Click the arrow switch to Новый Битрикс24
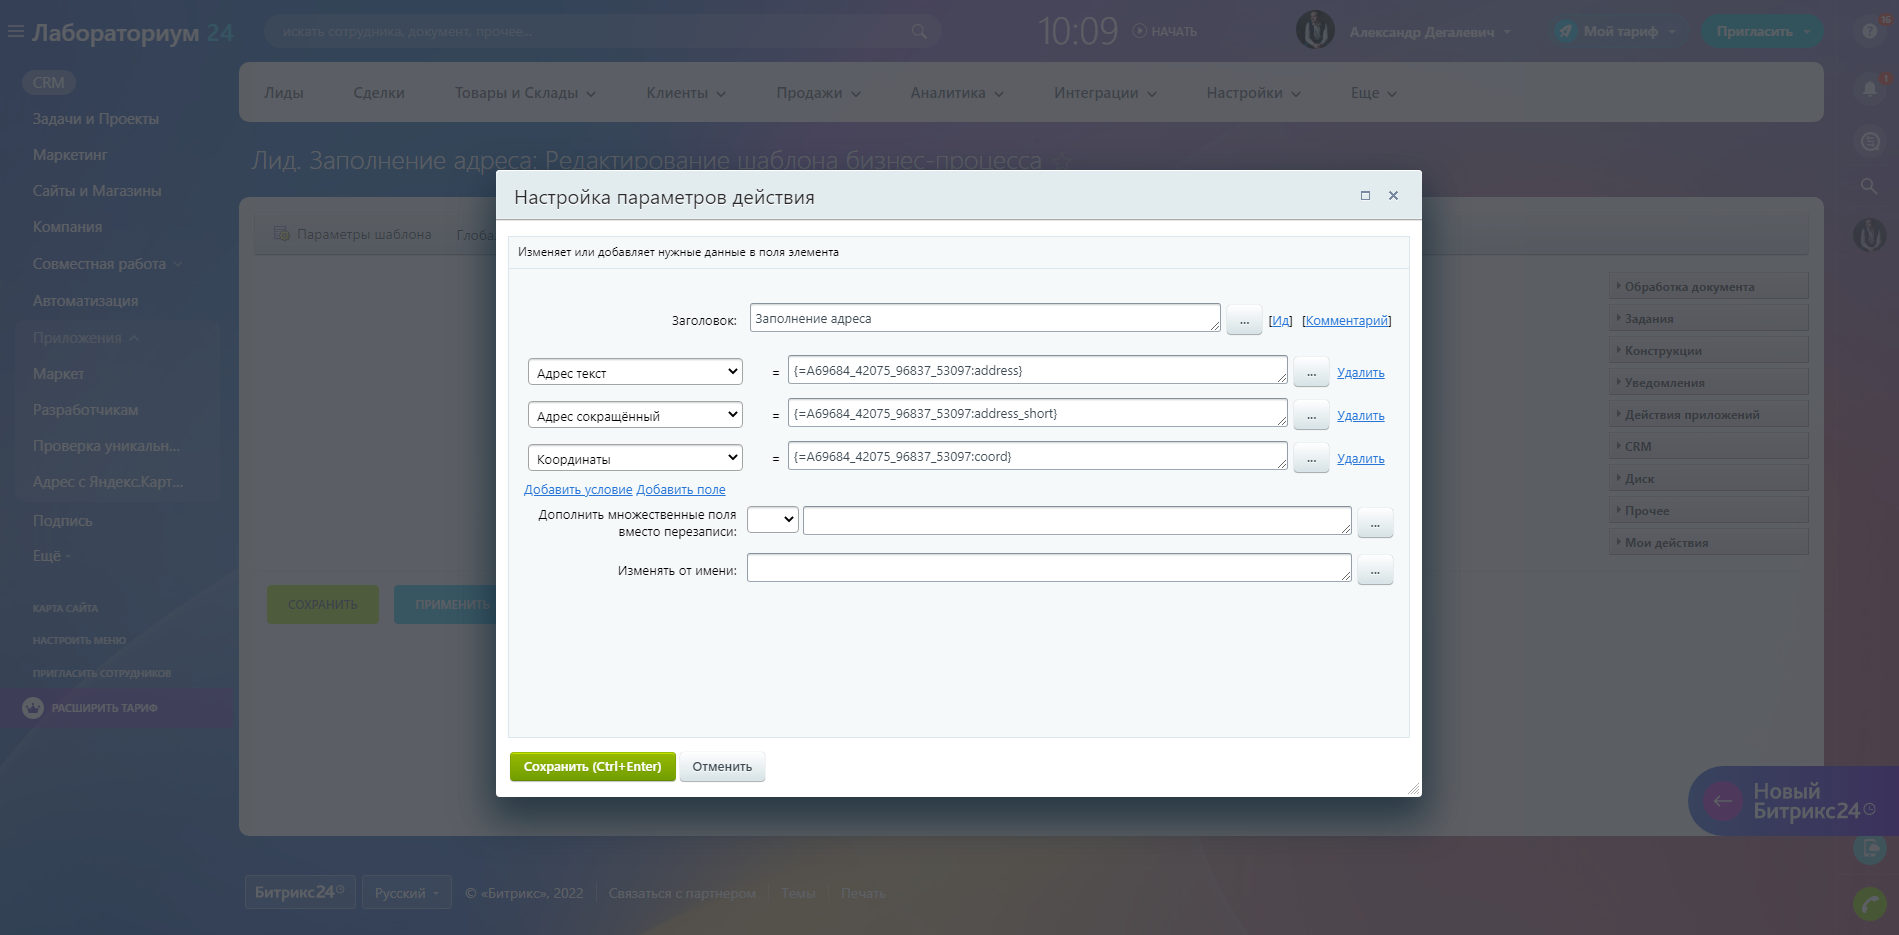 [x=1723, y=801]
